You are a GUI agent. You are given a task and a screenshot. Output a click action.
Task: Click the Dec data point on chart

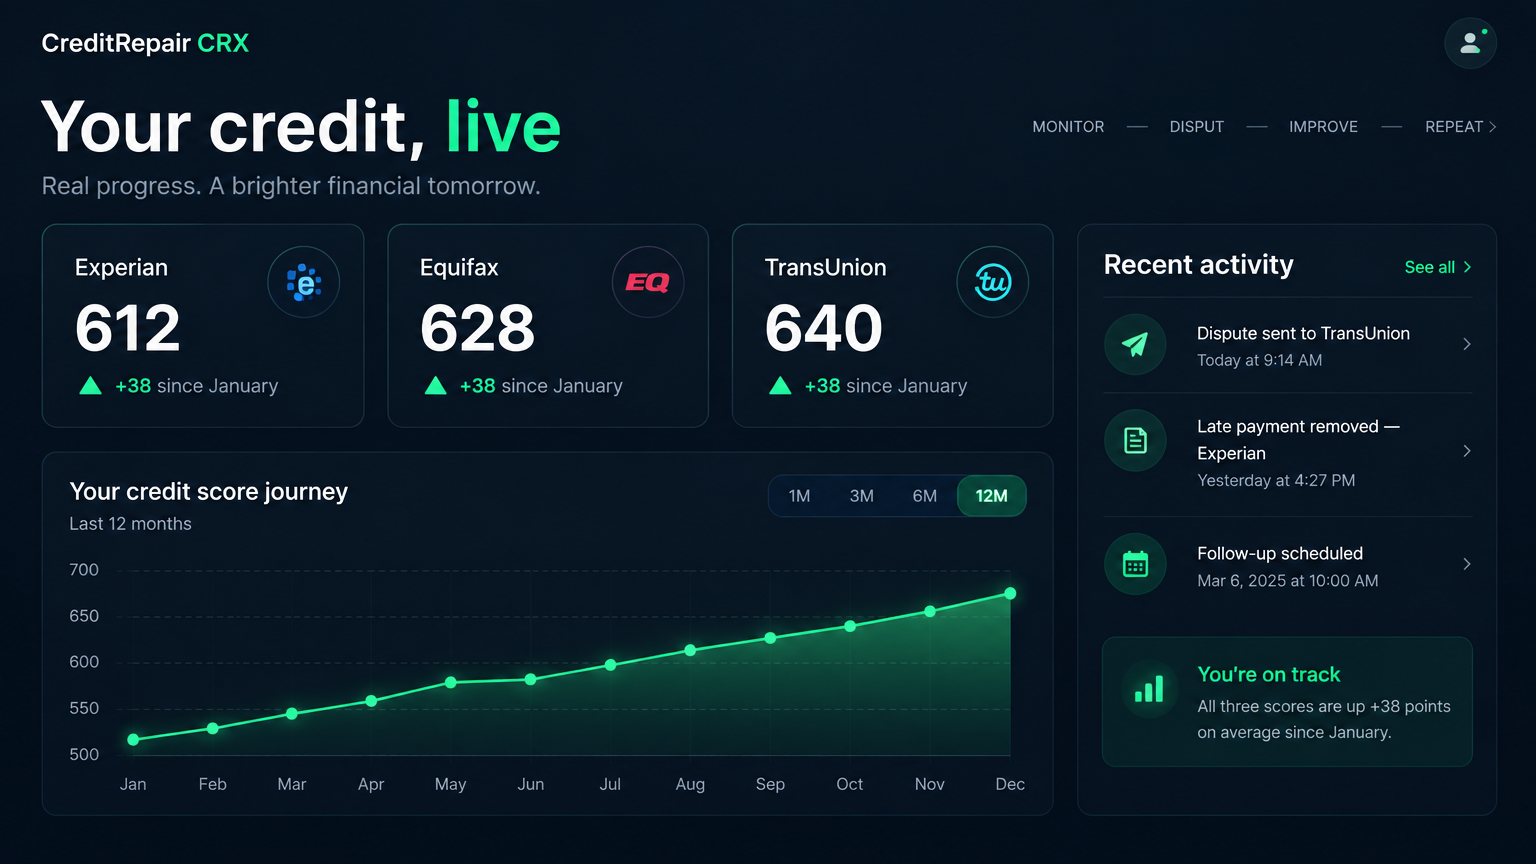point(1010,594)
